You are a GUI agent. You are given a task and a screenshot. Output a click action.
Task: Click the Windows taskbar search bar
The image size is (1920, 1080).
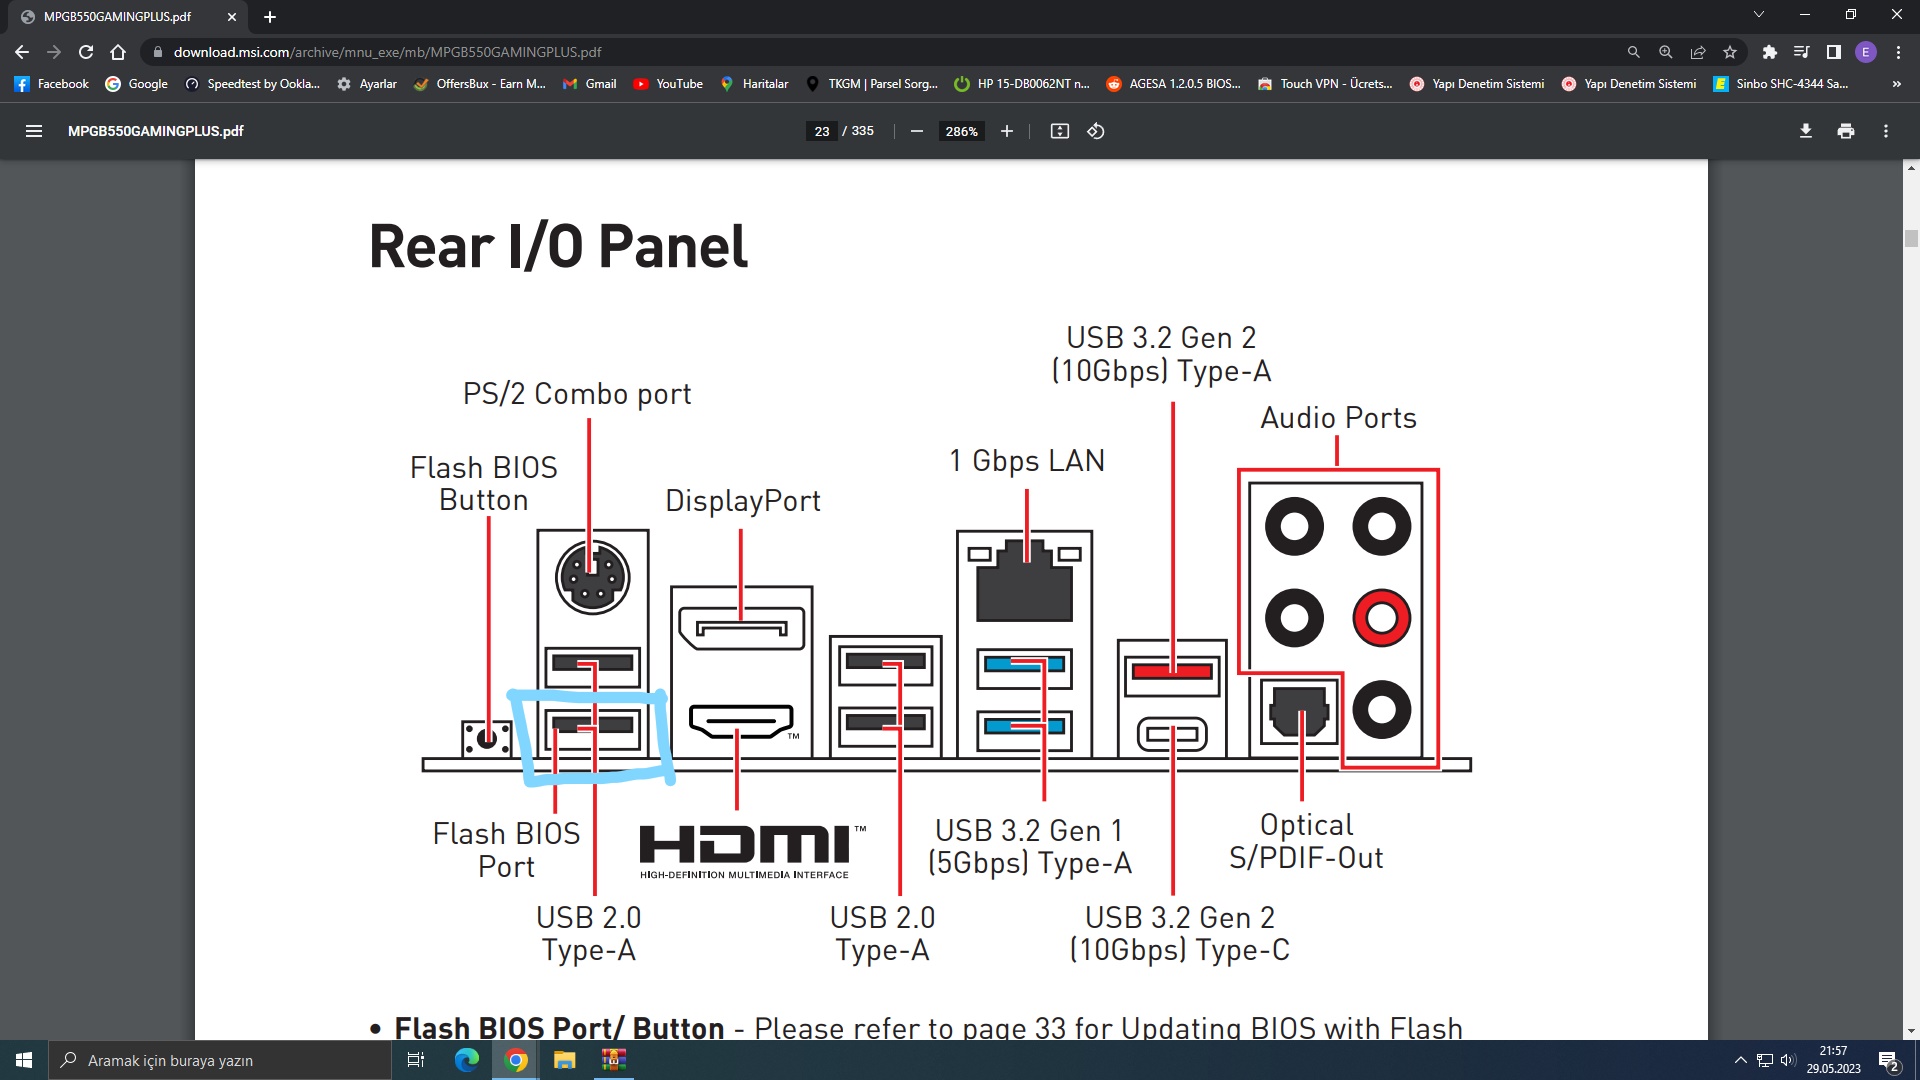tap(229, 1059)
